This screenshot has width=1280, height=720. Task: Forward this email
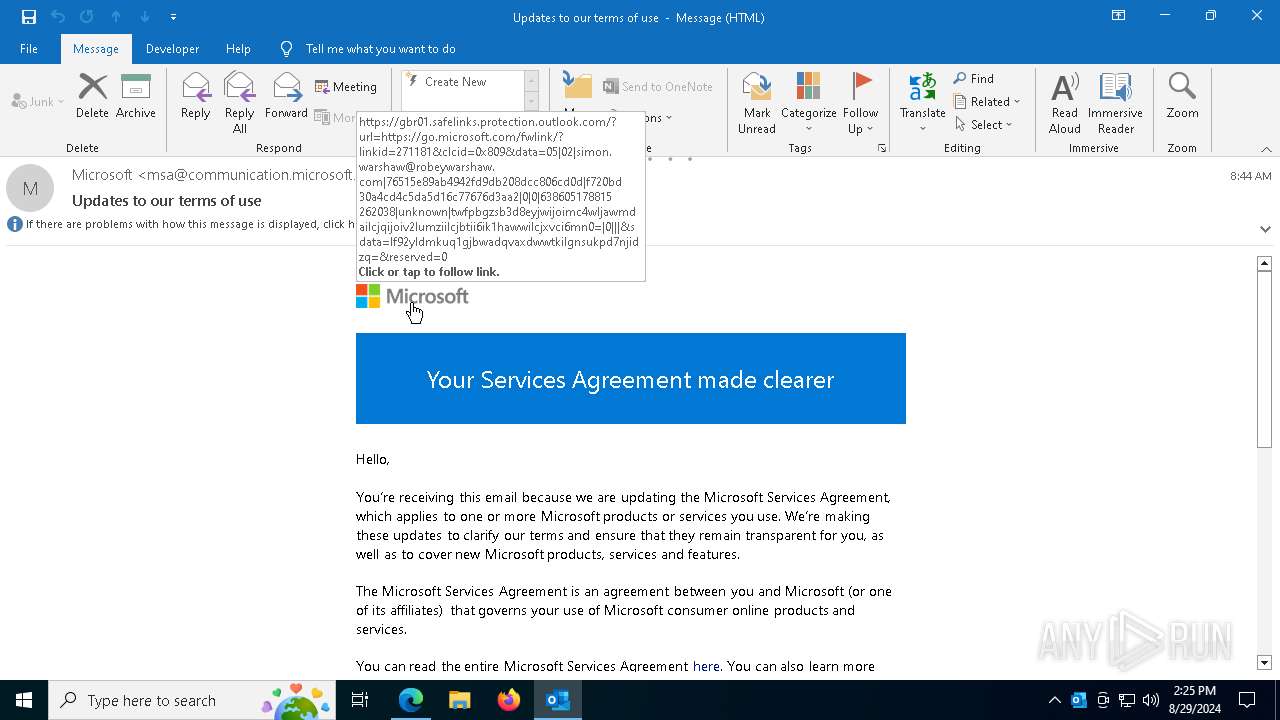[x=286, y=96]
